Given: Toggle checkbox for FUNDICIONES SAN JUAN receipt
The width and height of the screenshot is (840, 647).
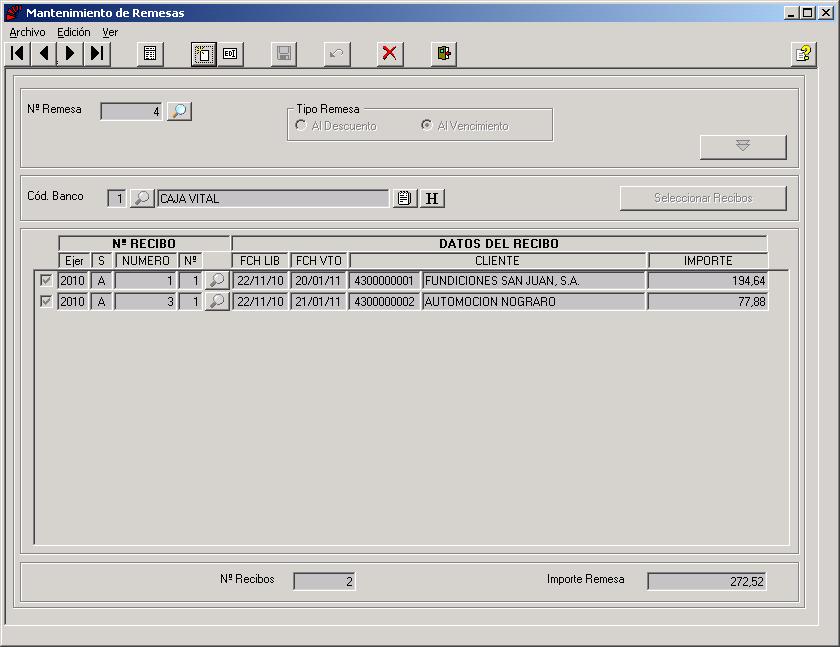Looking at the screenshot, I should [x=46, y=280].
